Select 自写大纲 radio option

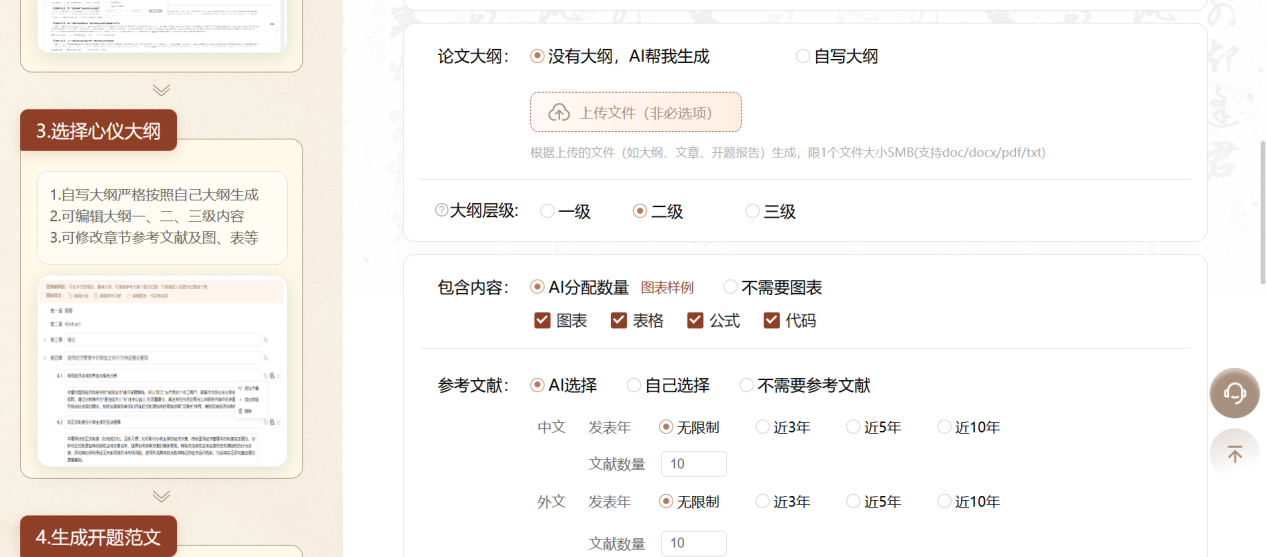click(x=837, y=57)
